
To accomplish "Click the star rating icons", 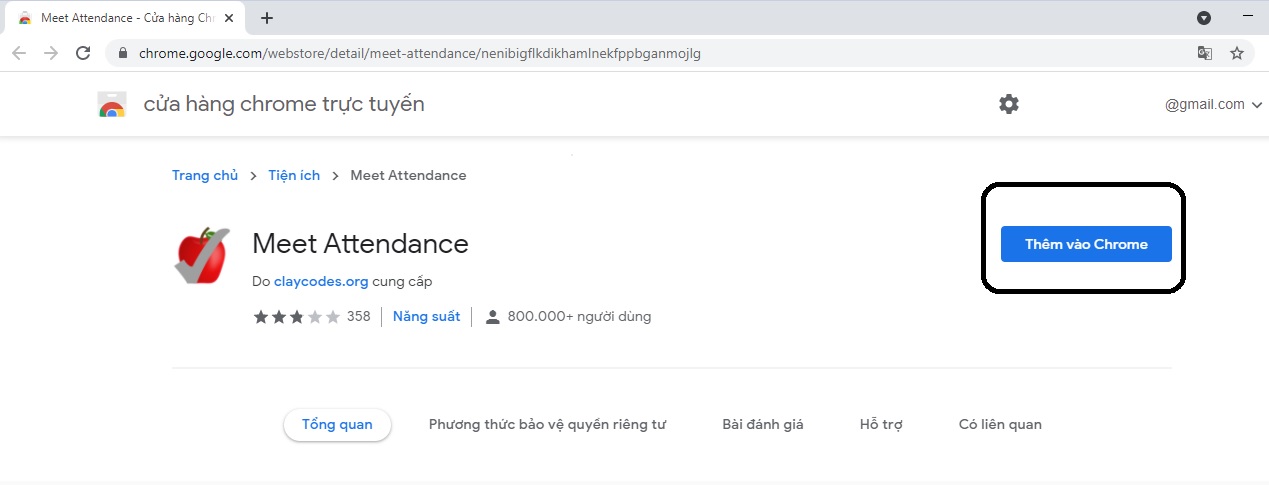I will (x=296, y=317).
